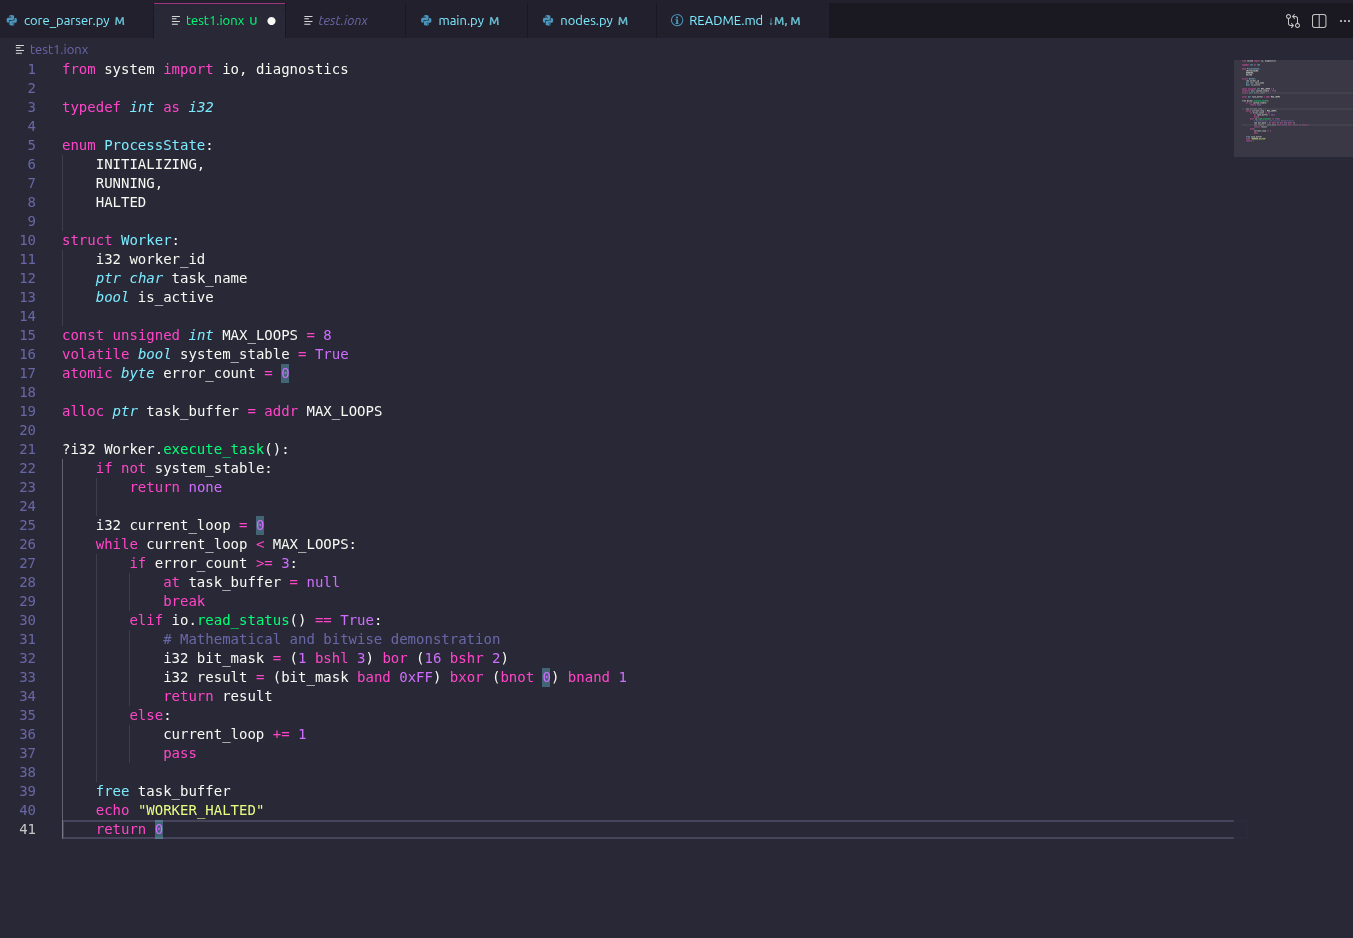Switch to the core_parser.py tab
Viewport: 1353px width, 938px height.
[x=76, y=21]
